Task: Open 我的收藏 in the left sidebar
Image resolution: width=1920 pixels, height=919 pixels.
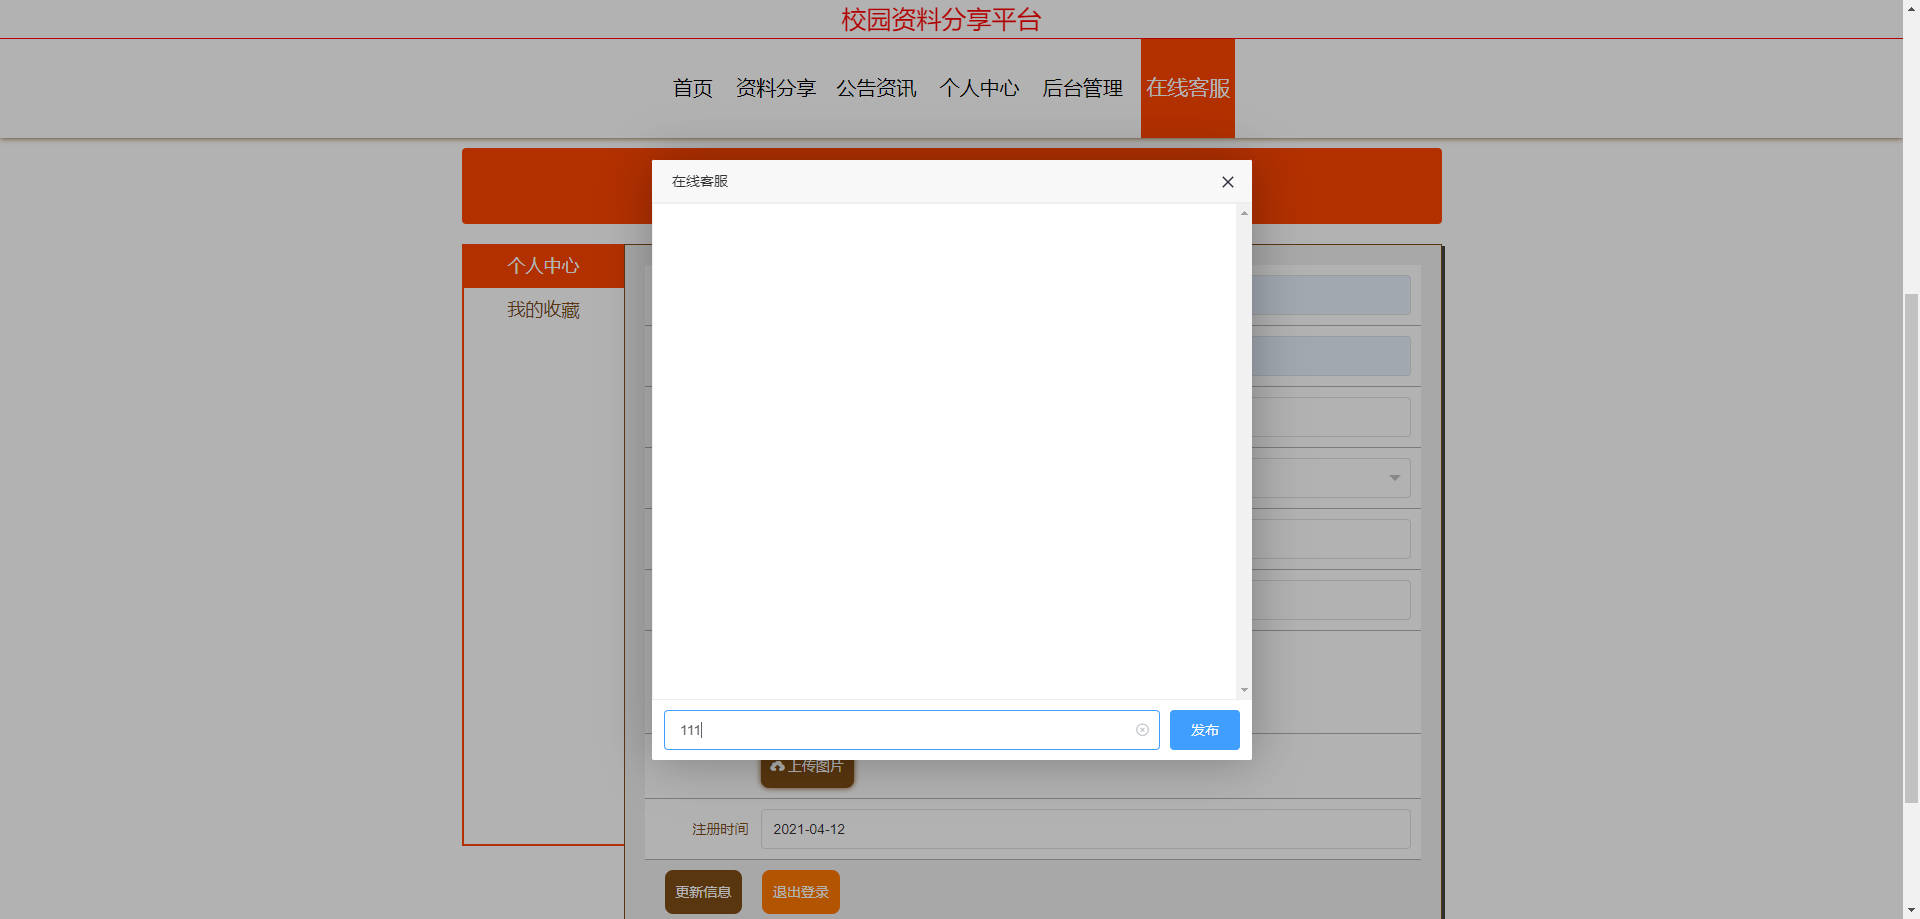Action: coord(543,310)
